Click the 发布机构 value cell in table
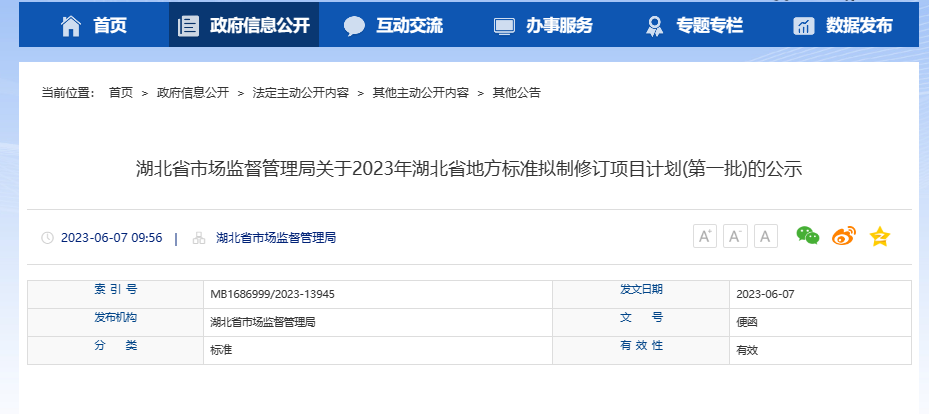 pos(377,322)
